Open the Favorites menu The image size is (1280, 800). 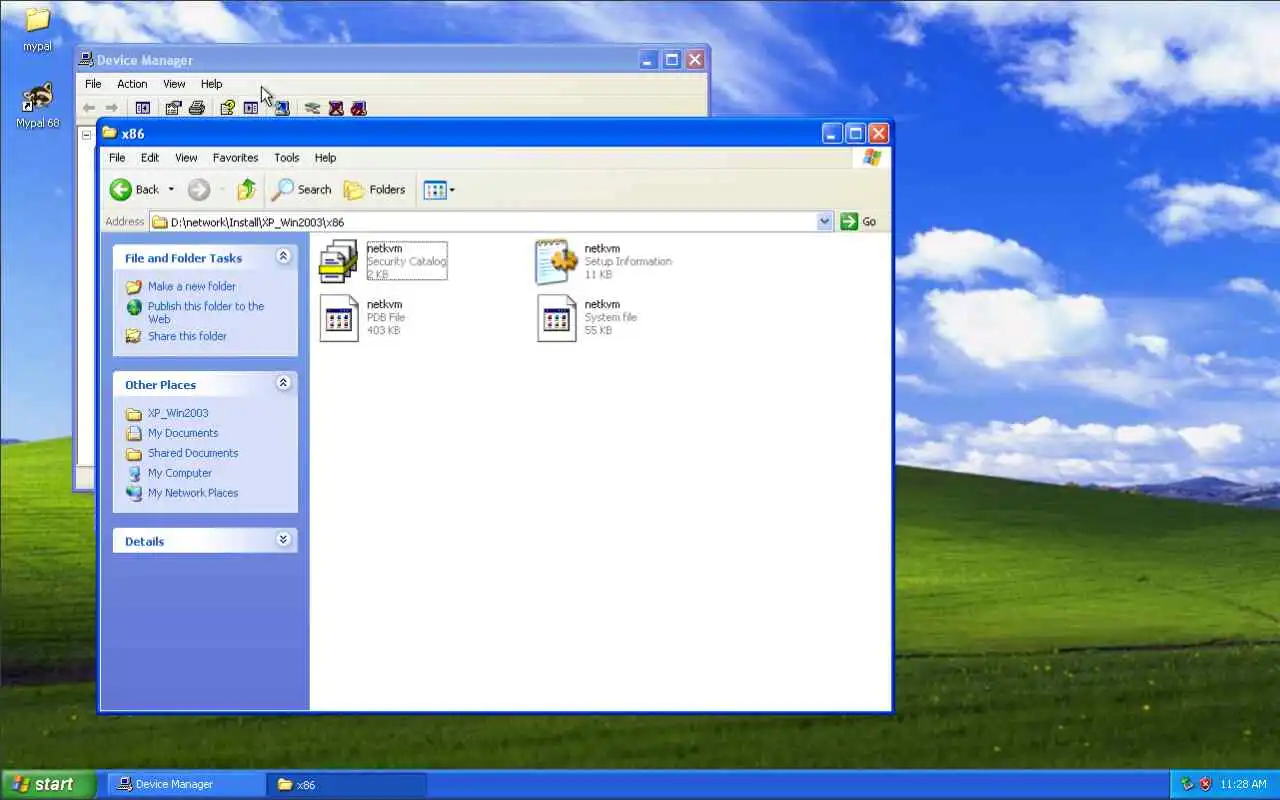(x=235, y=158)
